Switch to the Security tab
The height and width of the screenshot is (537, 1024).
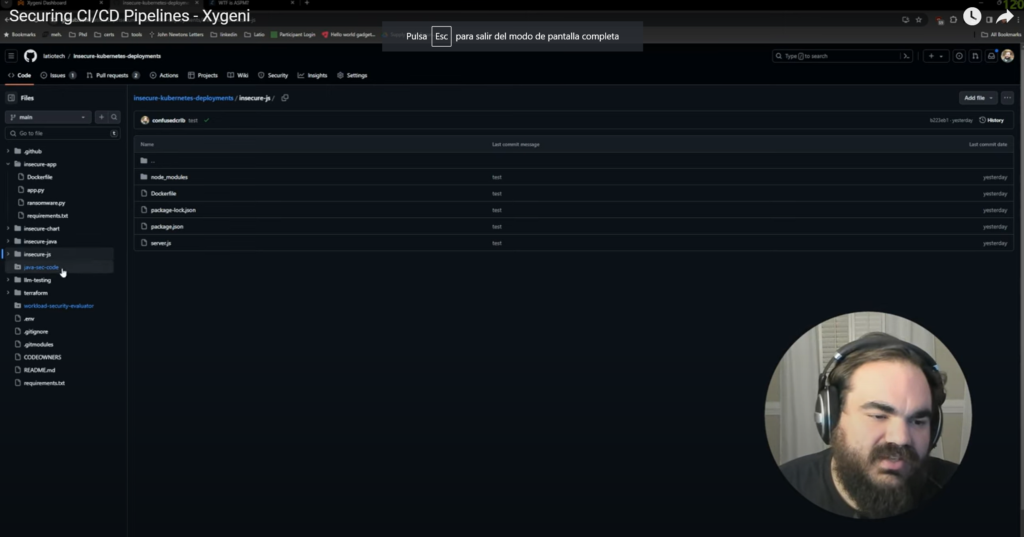pyautogui.click(x=273, y=75)
